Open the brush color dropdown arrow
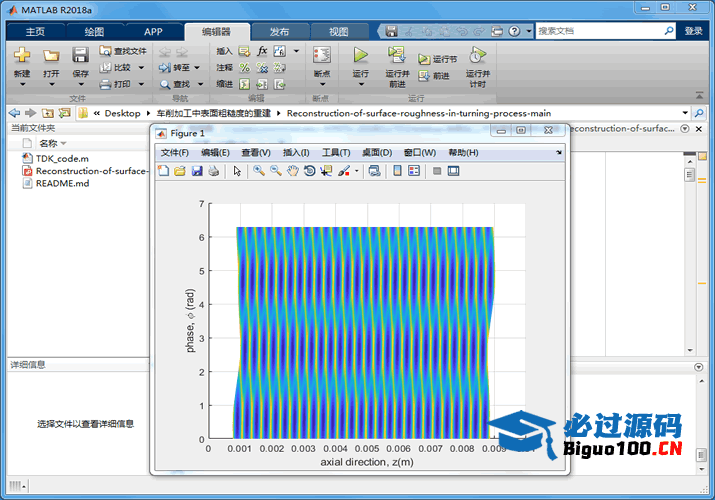The image size is (715, 500). [x=357, y=171]
